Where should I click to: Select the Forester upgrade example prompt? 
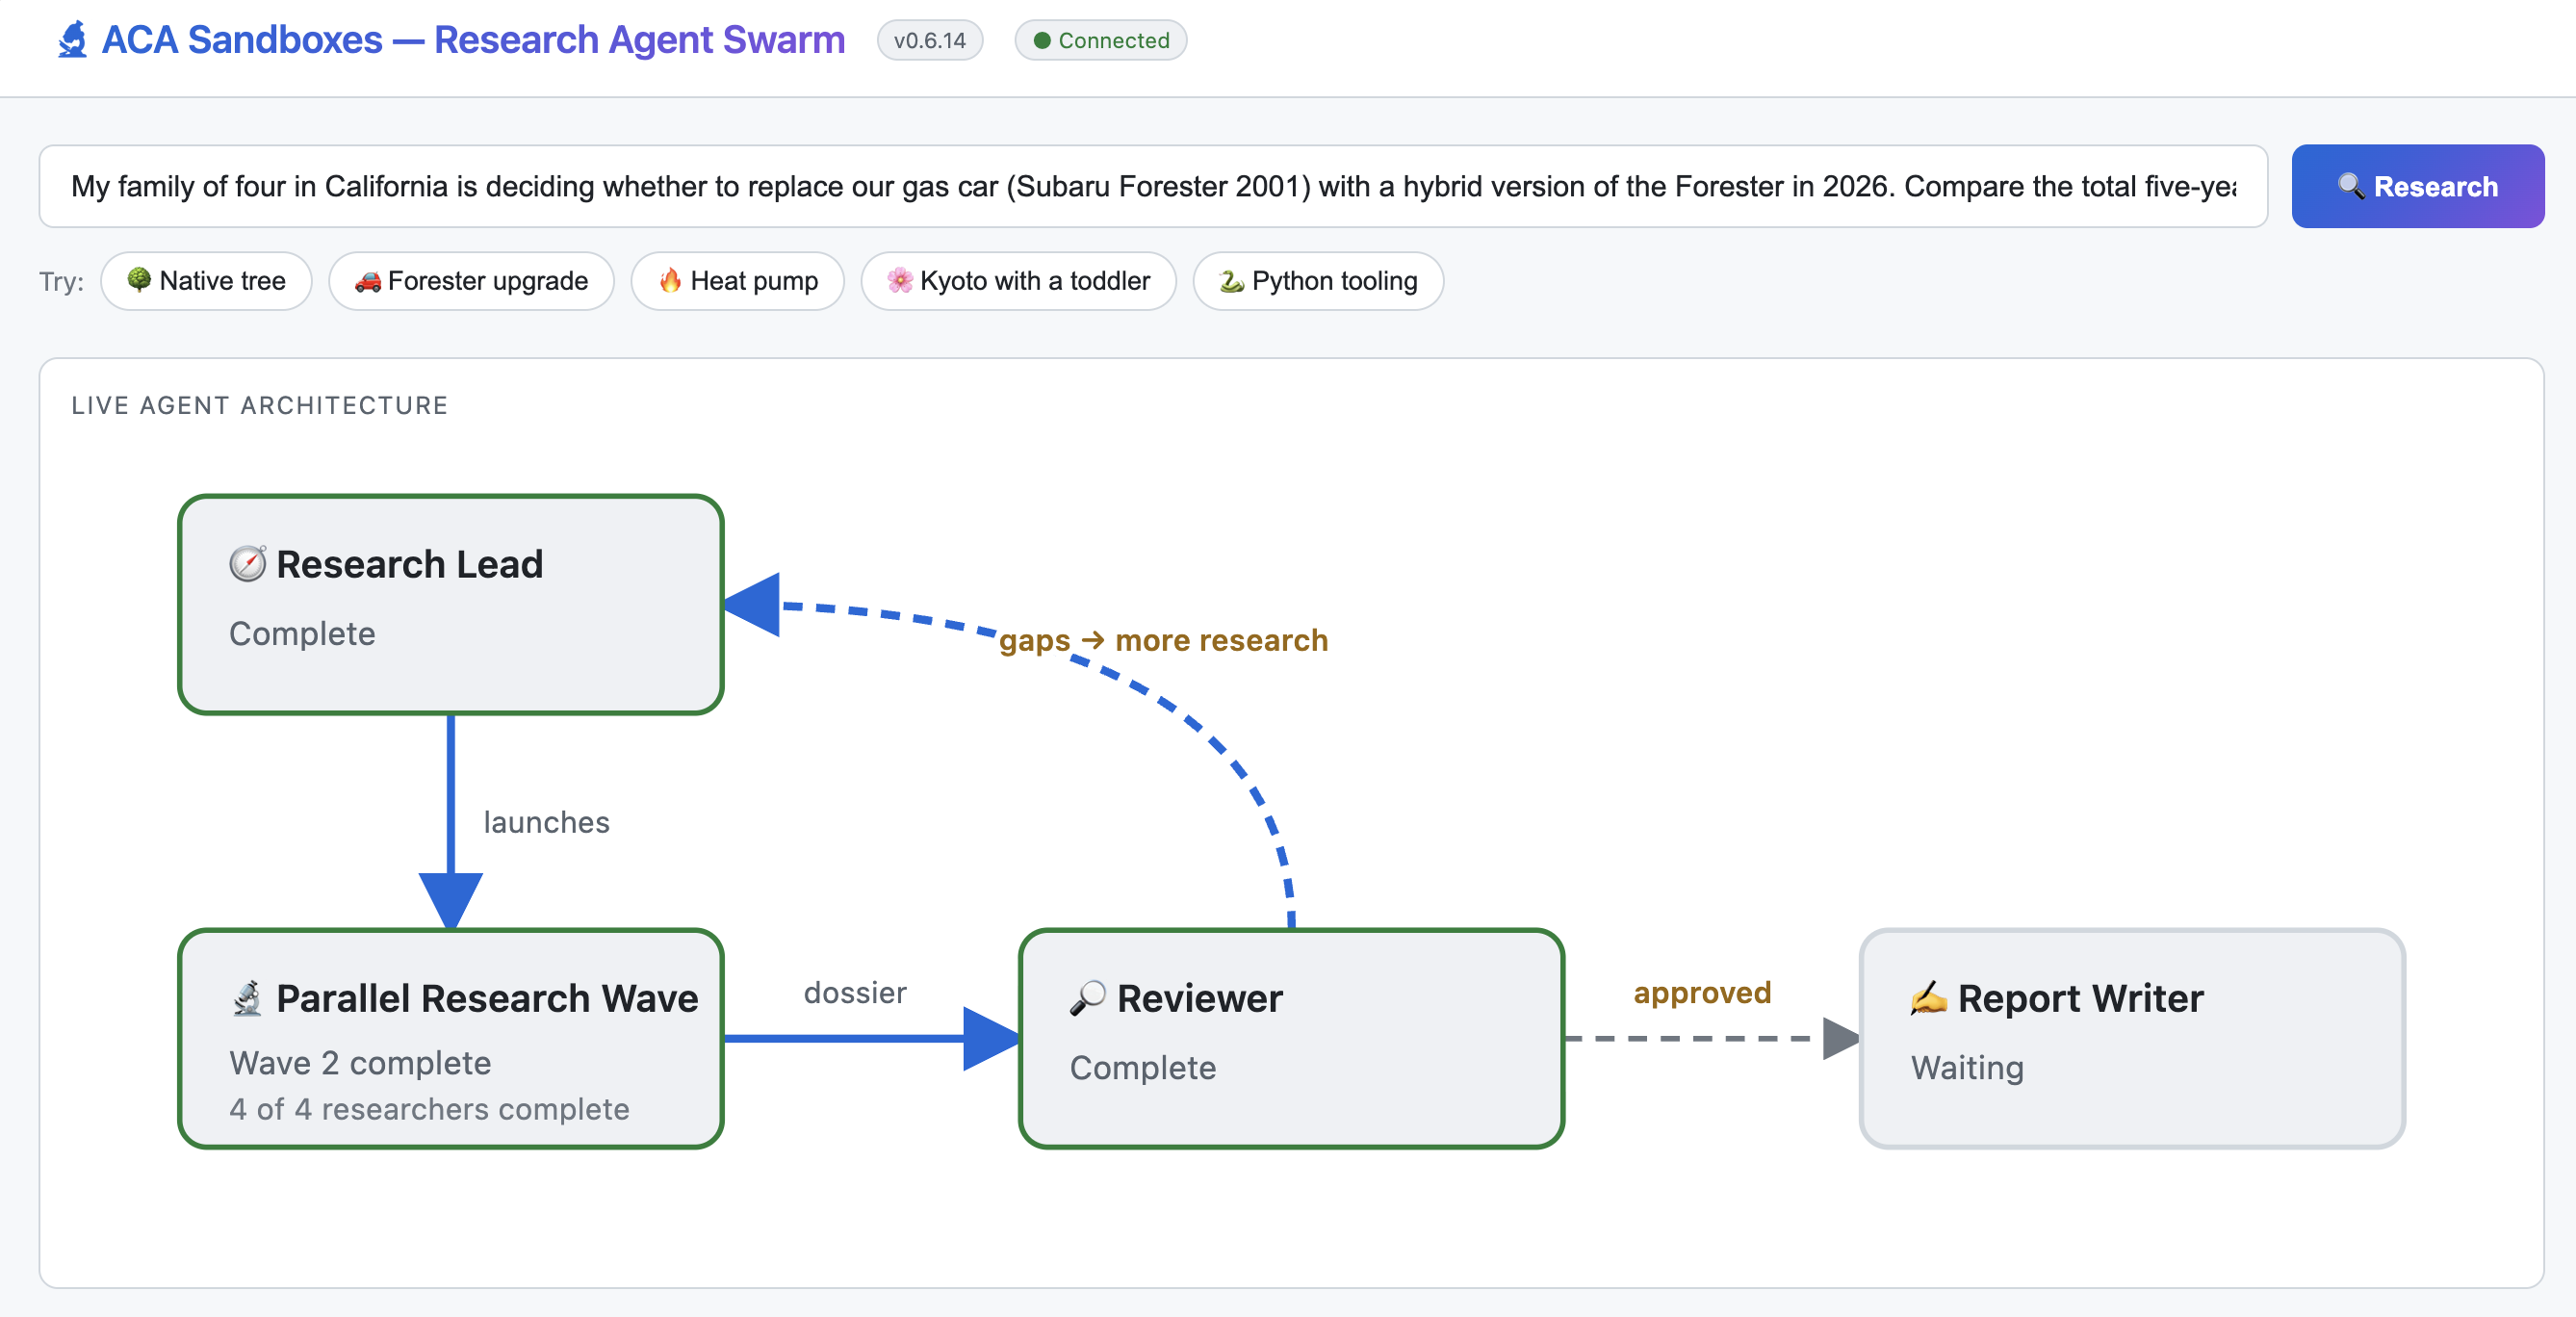(471, 281)
